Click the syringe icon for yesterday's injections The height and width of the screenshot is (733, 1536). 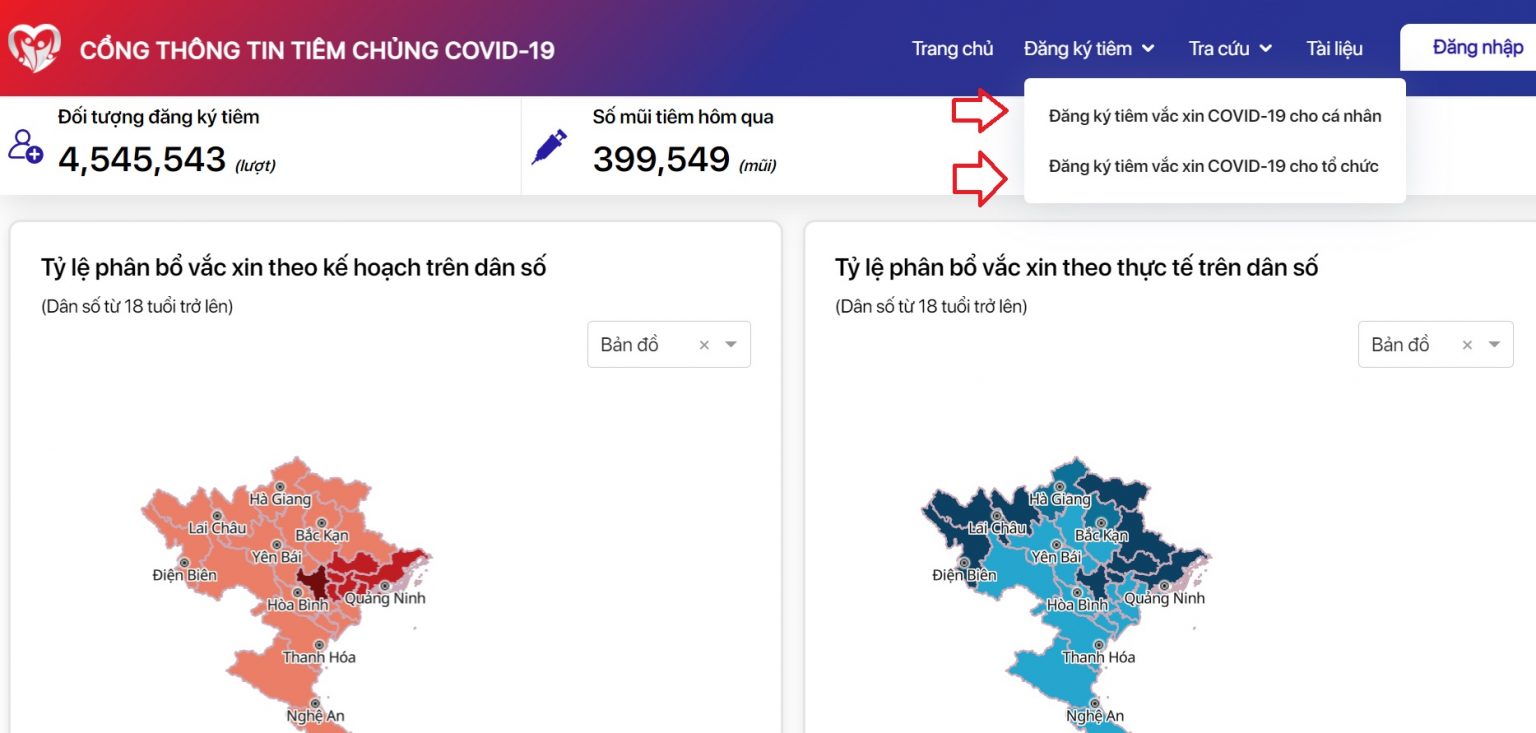[x=549, y=147]
